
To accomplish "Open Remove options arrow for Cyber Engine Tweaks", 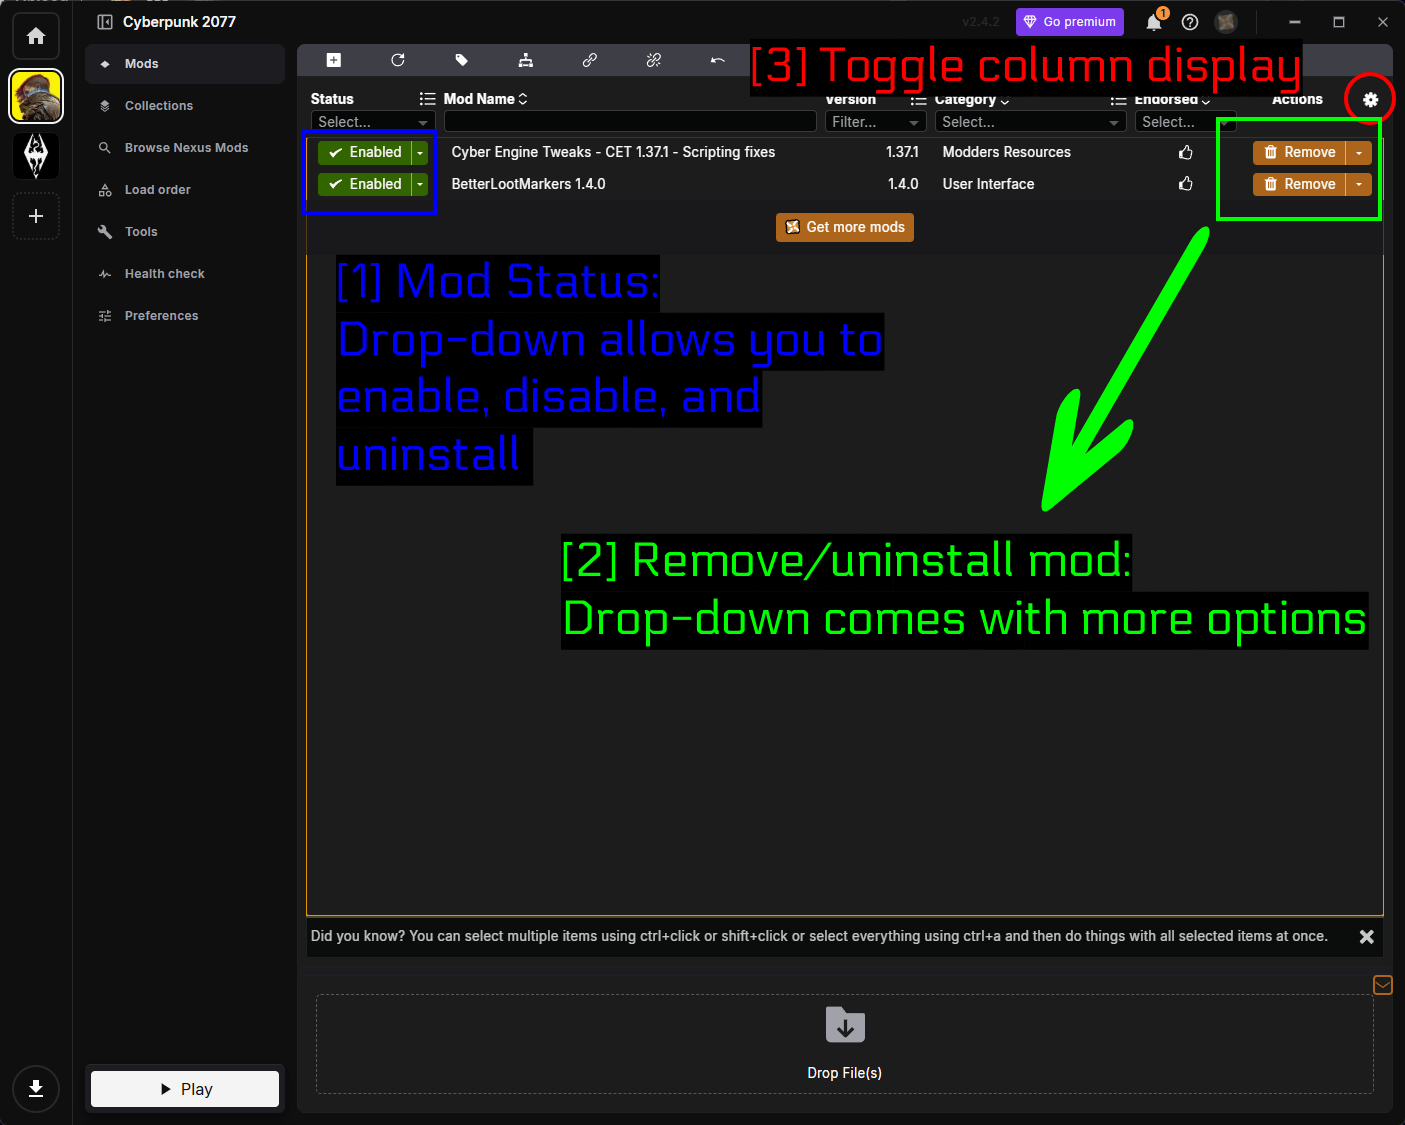I will [1359, 152].
